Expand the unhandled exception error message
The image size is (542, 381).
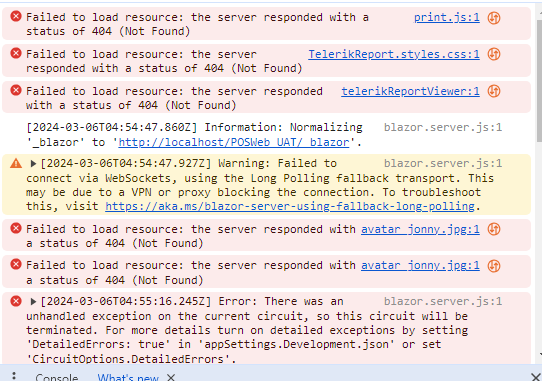[x=34, y=301]
